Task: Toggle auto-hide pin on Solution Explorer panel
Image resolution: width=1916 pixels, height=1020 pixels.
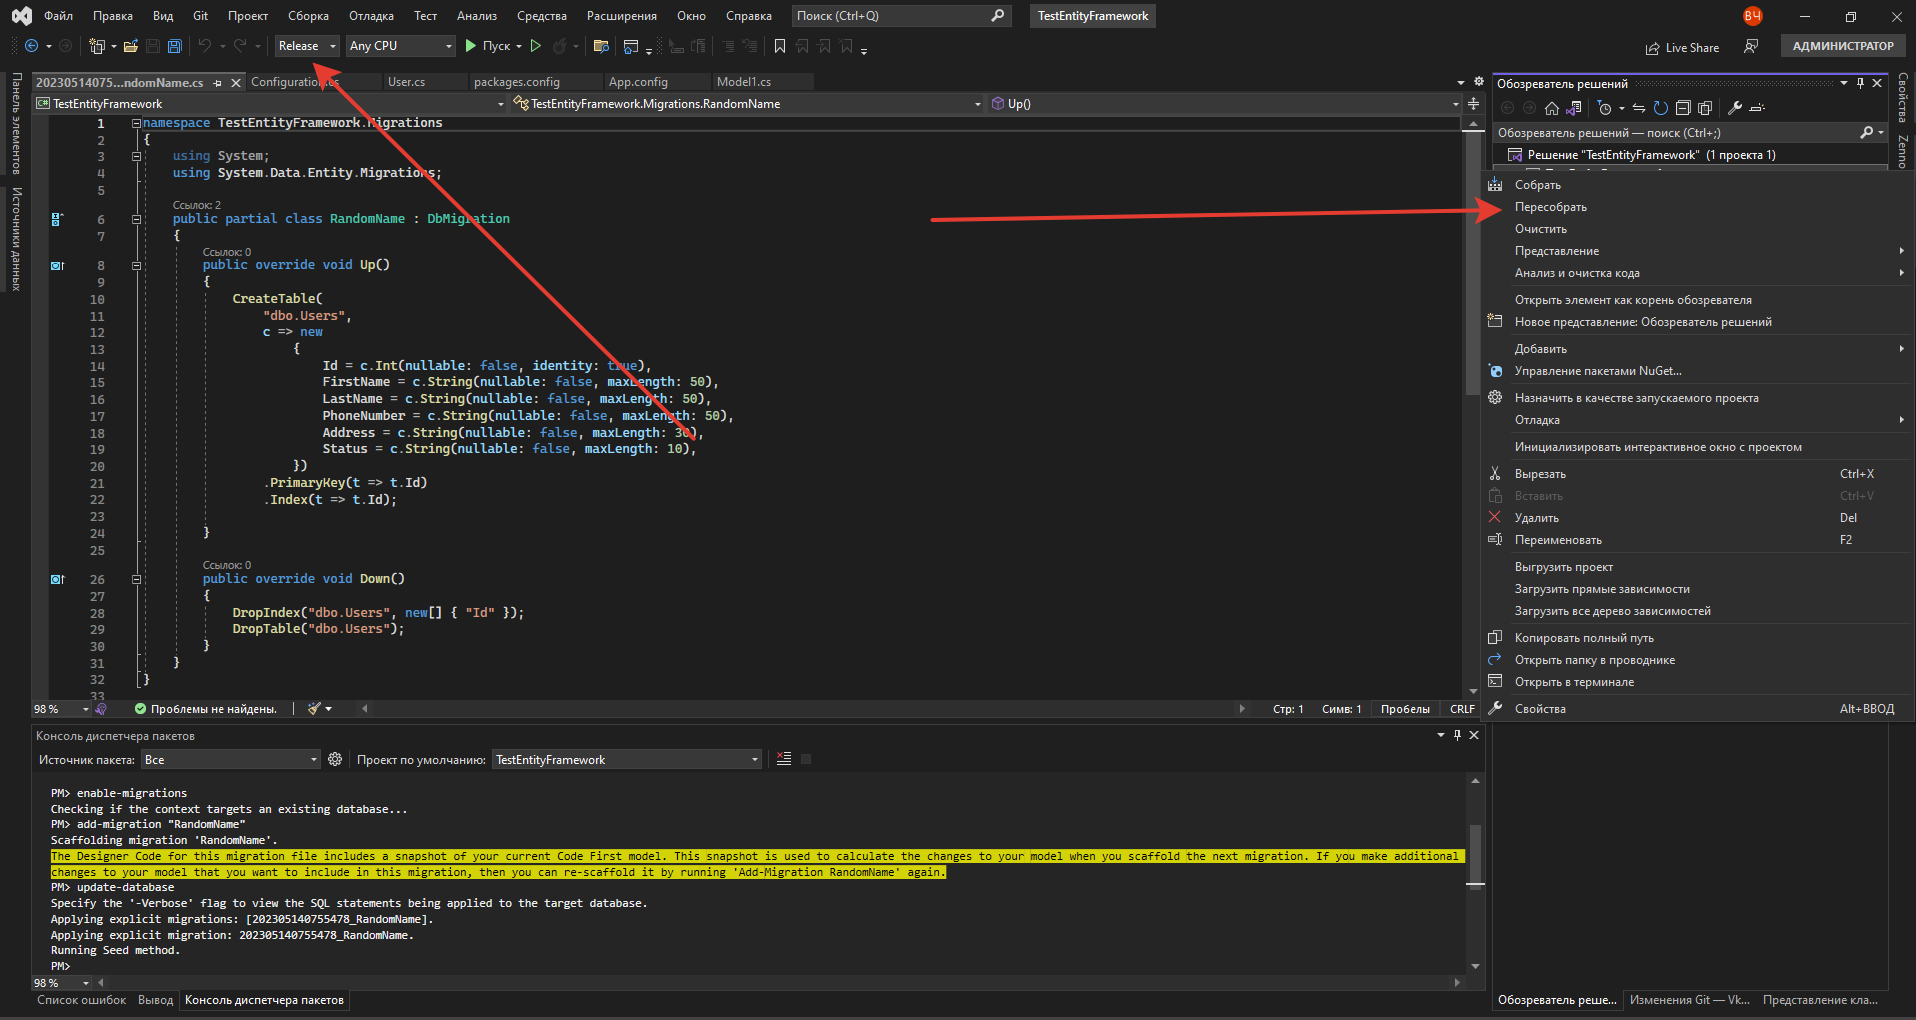Action: 1860,84
